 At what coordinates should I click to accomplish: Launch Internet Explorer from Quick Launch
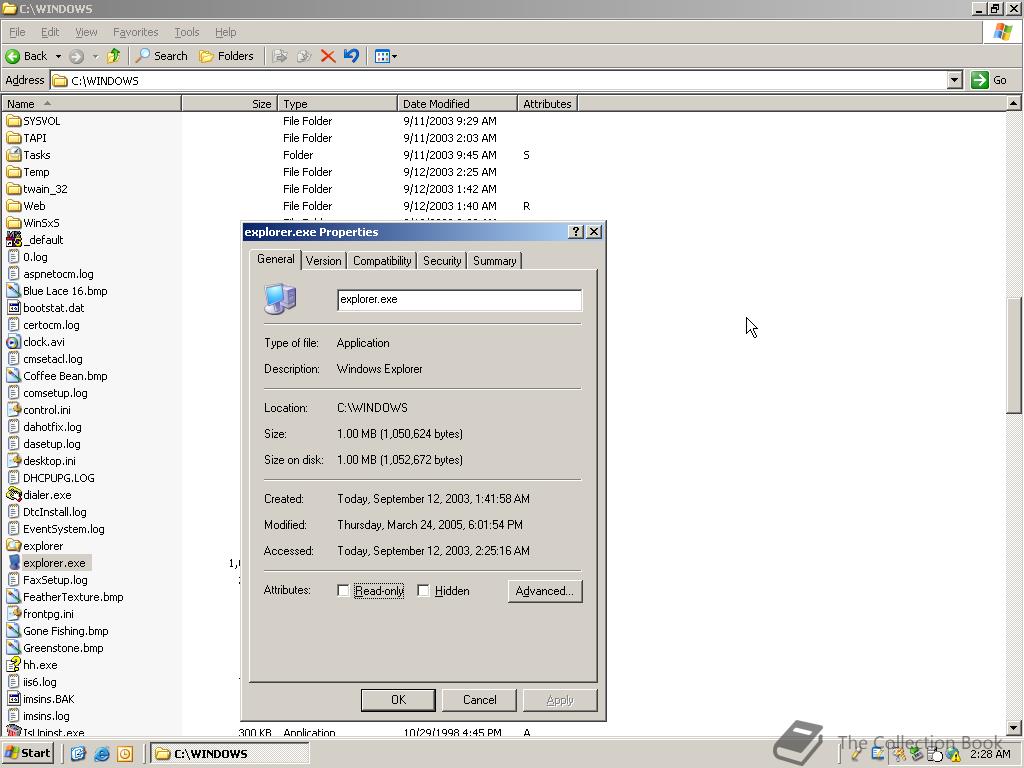pos(101,754)
